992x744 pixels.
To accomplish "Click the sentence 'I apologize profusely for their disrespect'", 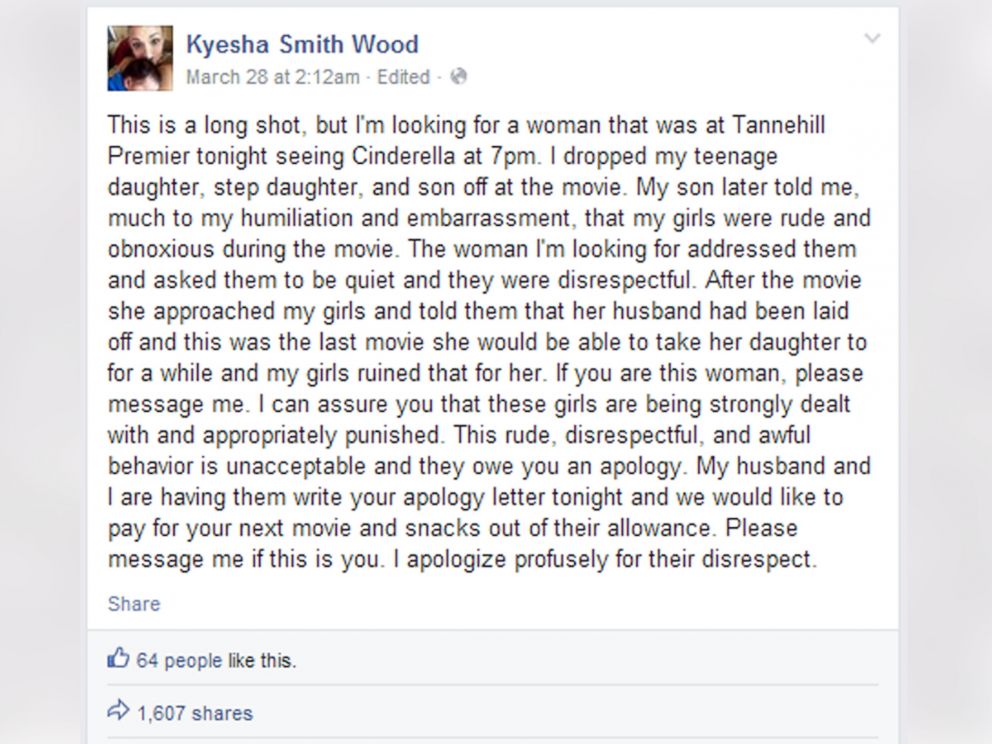I will point(604,559).
